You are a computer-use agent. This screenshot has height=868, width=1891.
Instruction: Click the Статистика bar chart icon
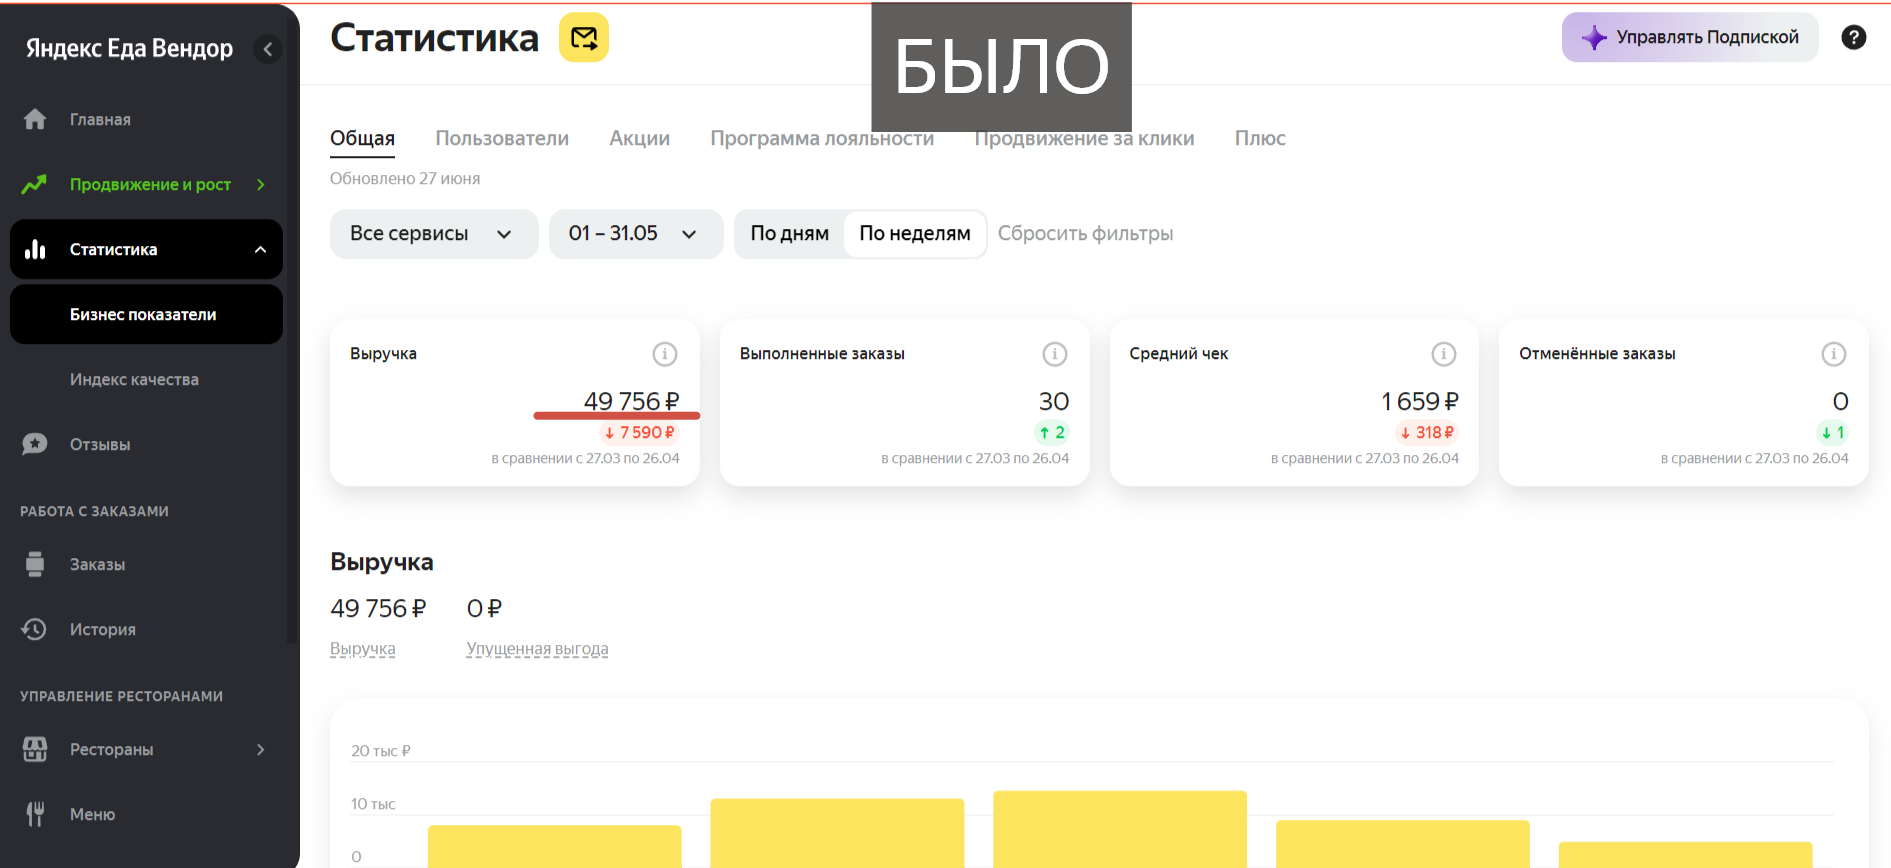click(x=35, y=249)
